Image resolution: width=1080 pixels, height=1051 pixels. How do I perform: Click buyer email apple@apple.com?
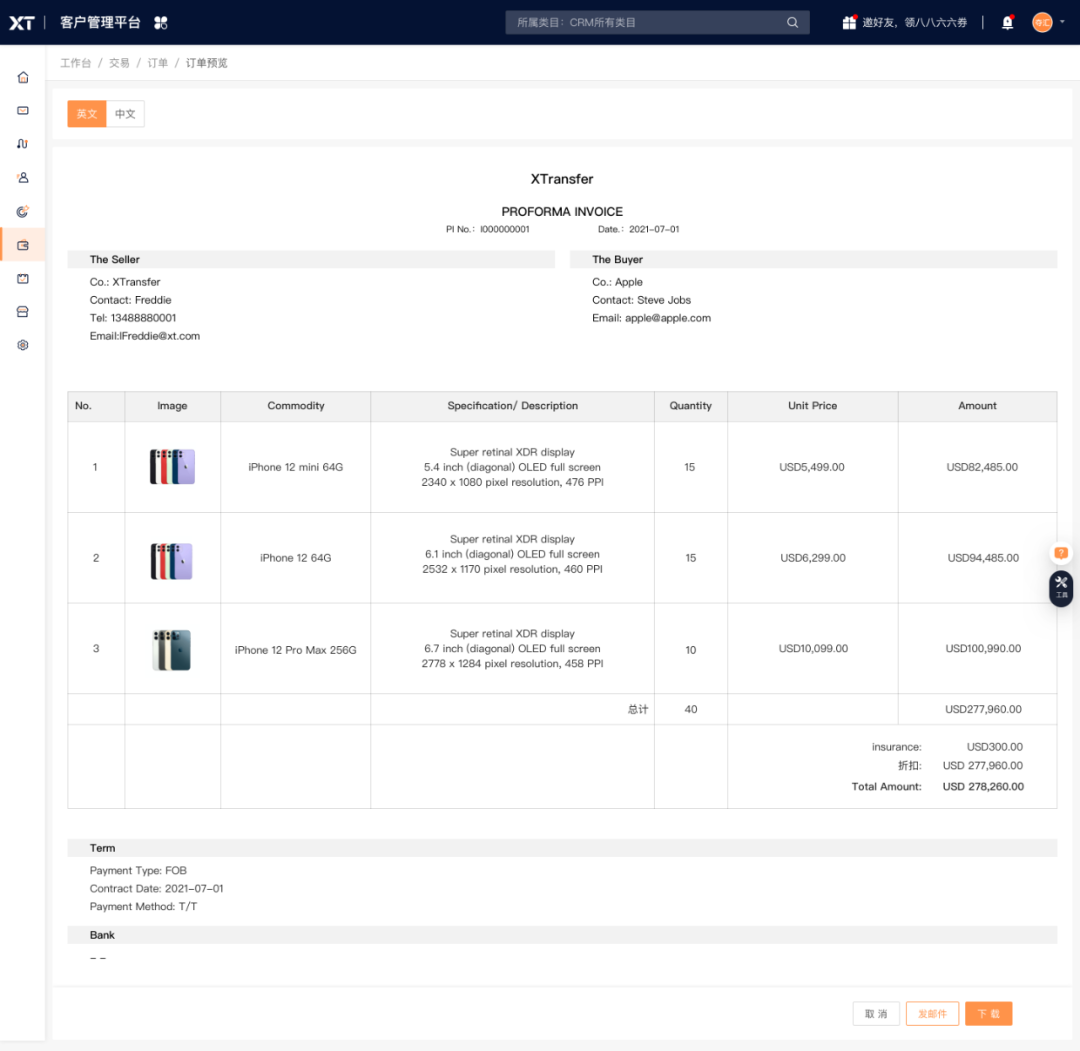point(667,318)
